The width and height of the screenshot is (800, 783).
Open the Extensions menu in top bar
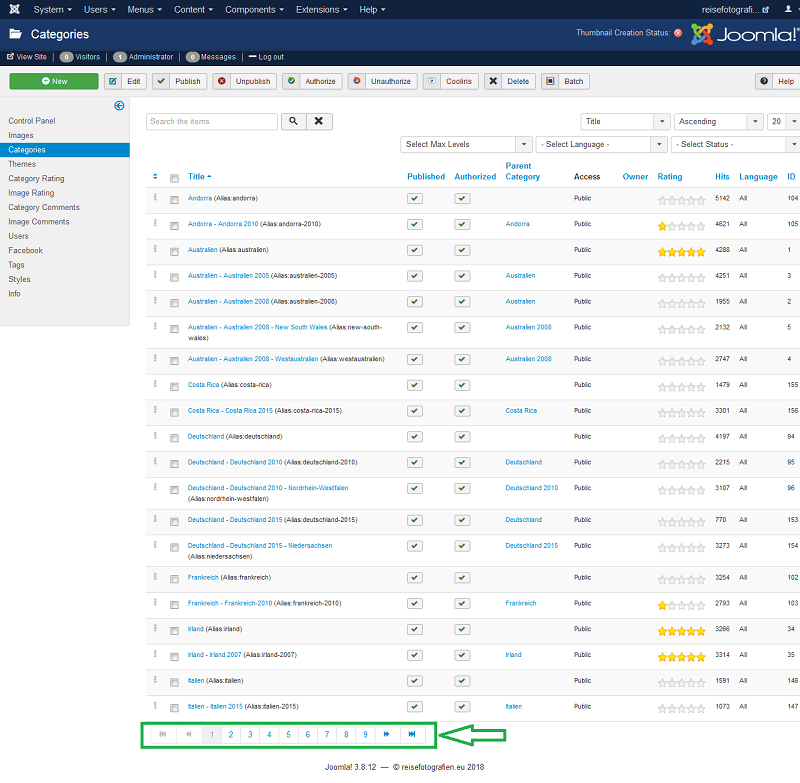(x=320, y=9)
